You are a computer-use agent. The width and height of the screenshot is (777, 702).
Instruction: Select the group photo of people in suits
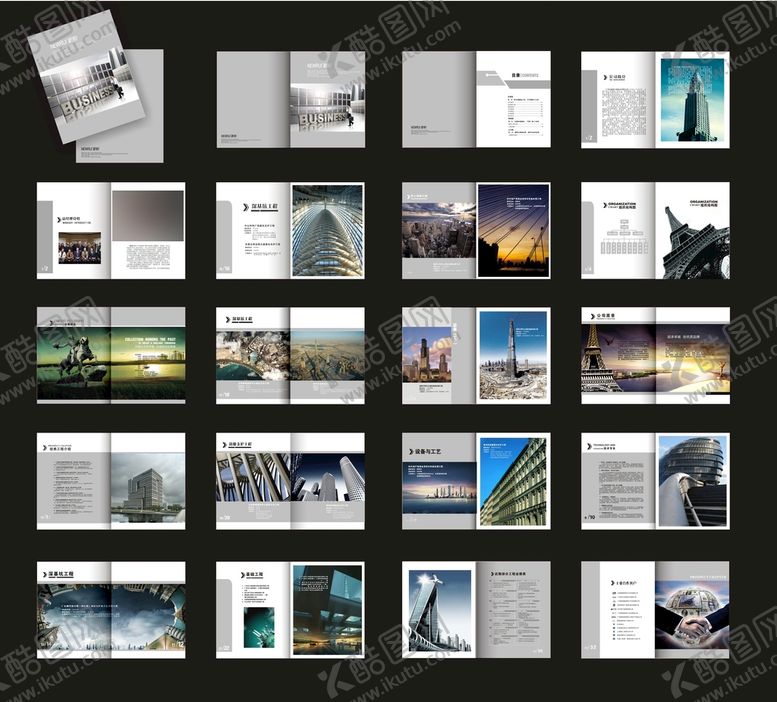[79, 248]
